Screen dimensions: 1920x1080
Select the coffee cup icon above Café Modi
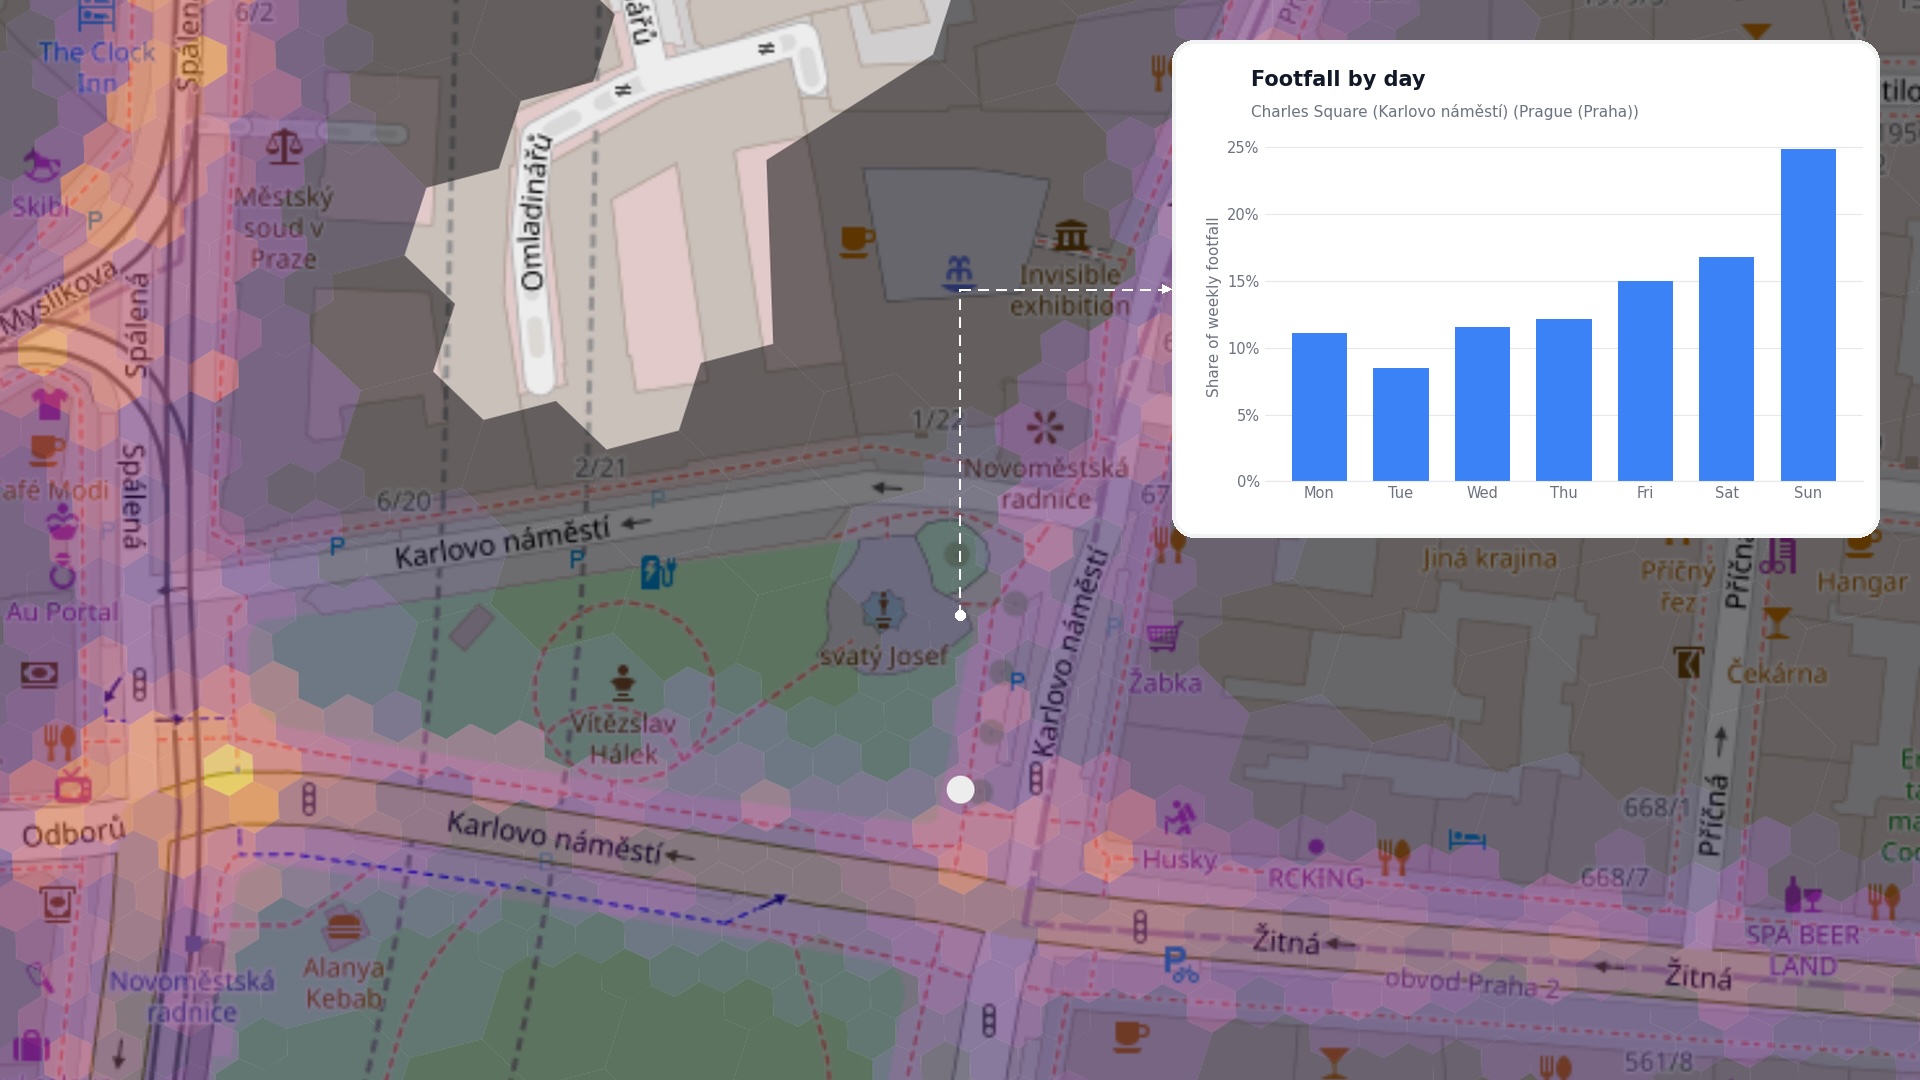[45, 450]
